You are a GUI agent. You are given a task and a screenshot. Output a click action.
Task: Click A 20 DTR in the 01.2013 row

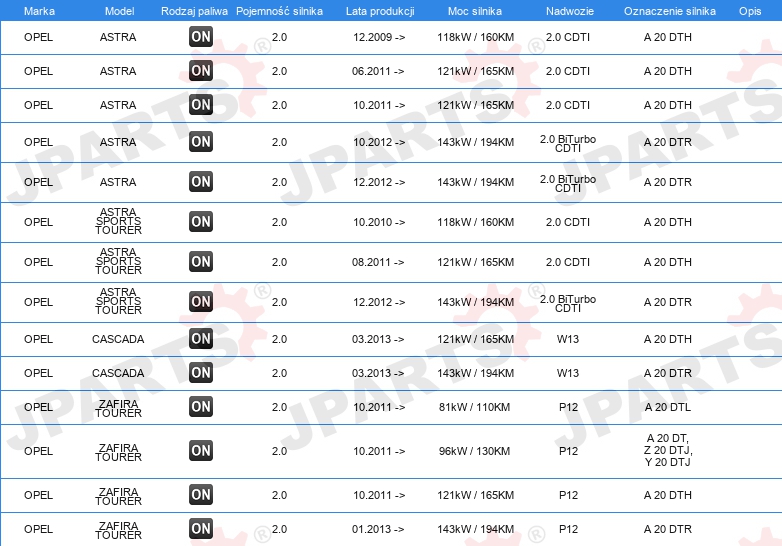click(x=668, y=529)
